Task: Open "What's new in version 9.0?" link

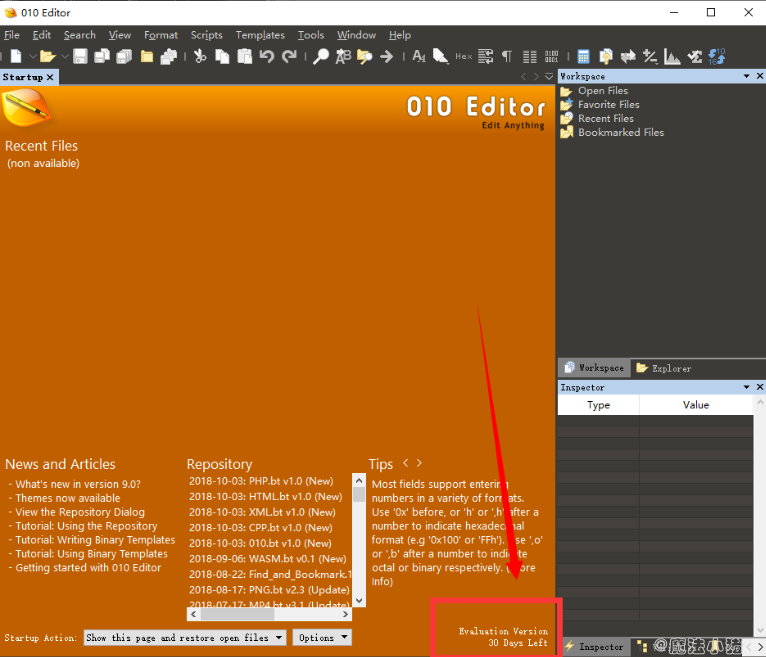Action: coord(78,484)
